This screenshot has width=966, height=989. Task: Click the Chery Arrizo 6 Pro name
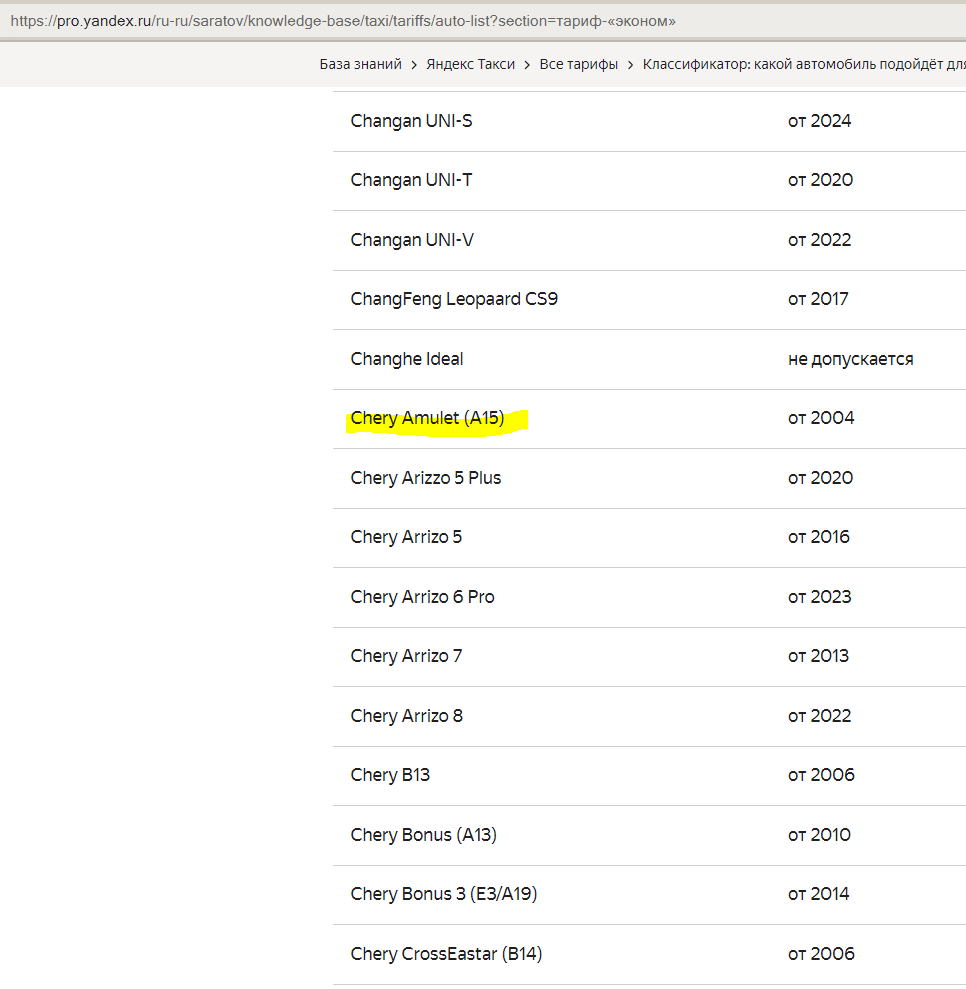click(x=422, y=597)
